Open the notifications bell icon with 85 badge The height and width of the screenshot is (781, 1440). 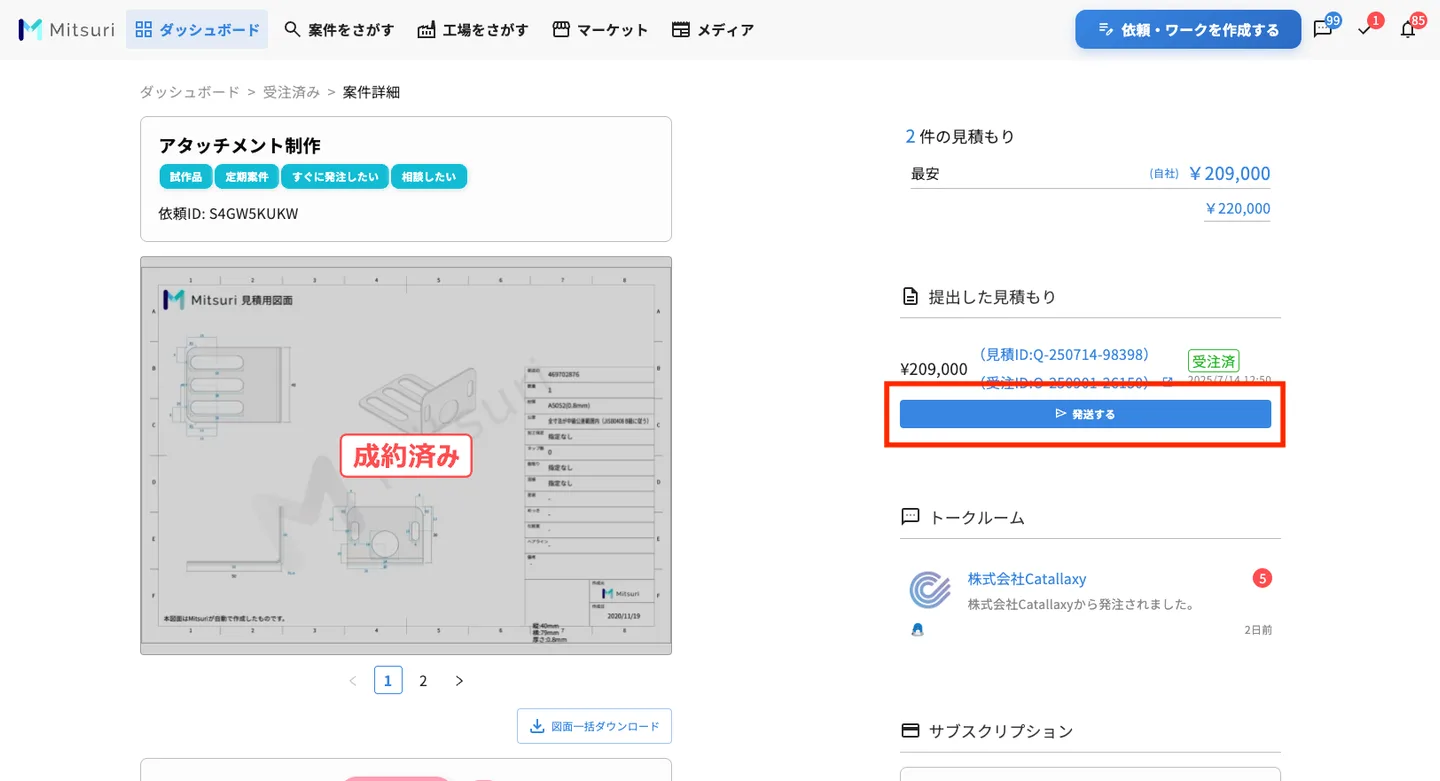point(1408,30)
